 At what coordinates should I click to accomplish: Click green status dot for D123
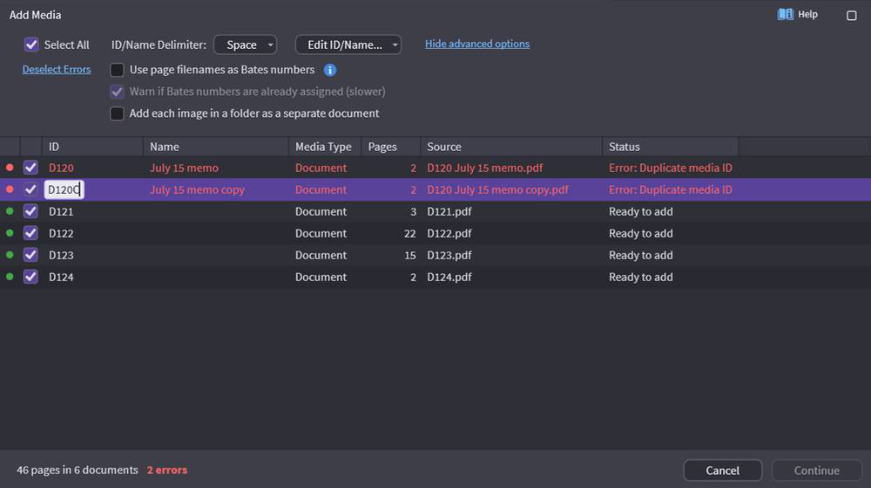9,255
